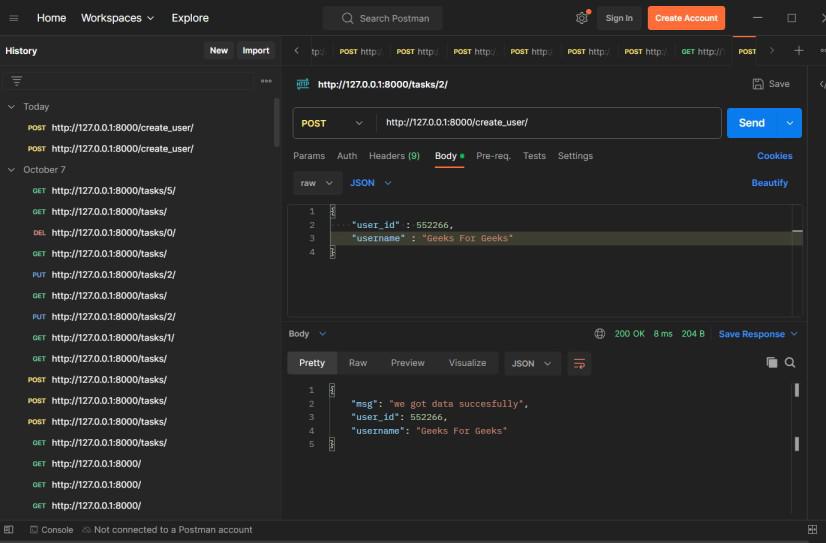The height and width of the screenshot is (543, 826).
Task: Open the raw body type dropdown
Action: [x=316, y=183]
